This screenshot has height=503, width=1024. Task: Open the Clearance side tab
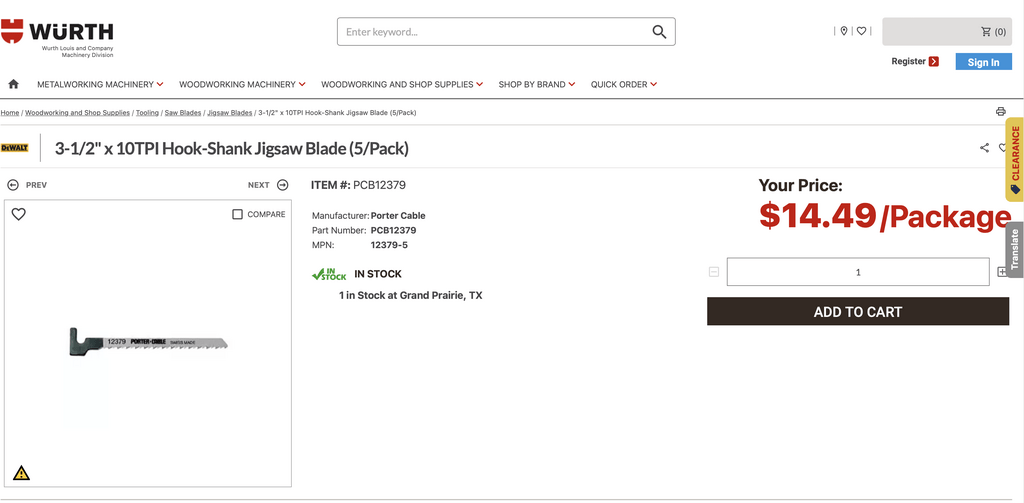click(1014, 159)
